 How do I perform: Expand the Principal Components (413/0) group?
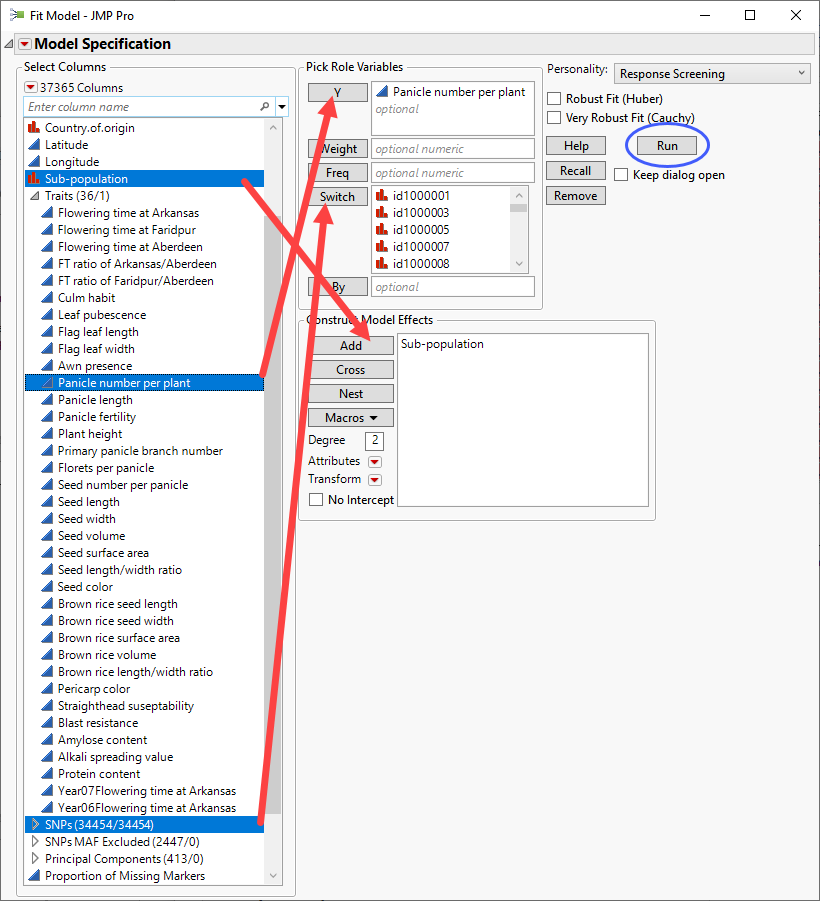point(34,858)
